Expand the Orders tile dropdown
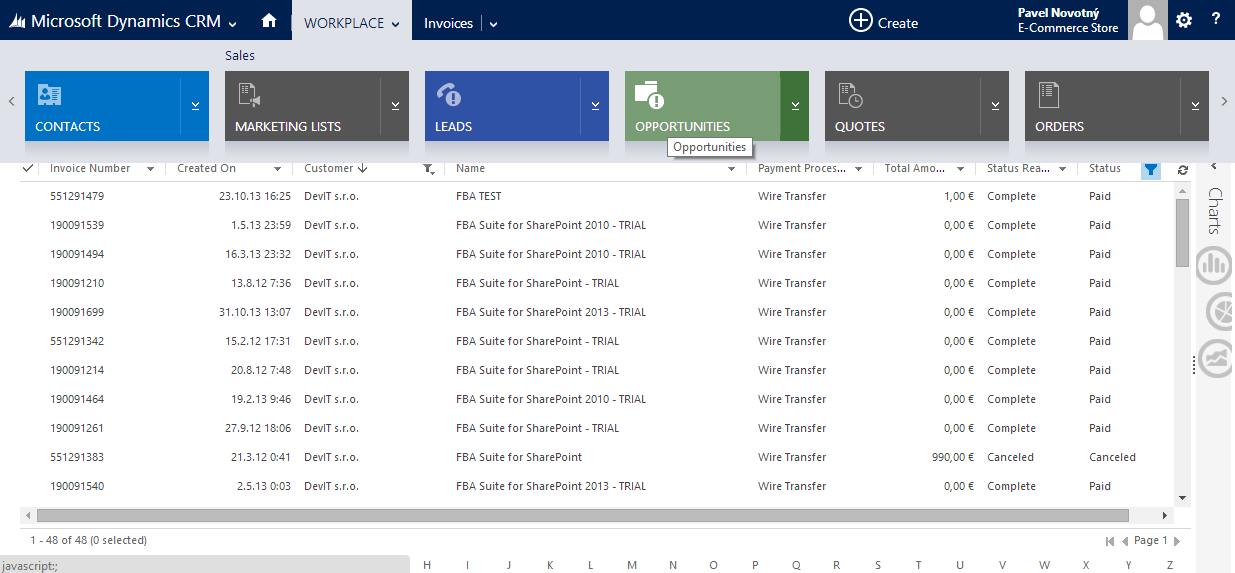This screenshot has height=573, width=1235. pyautogui.click(x=1195, y=105)
